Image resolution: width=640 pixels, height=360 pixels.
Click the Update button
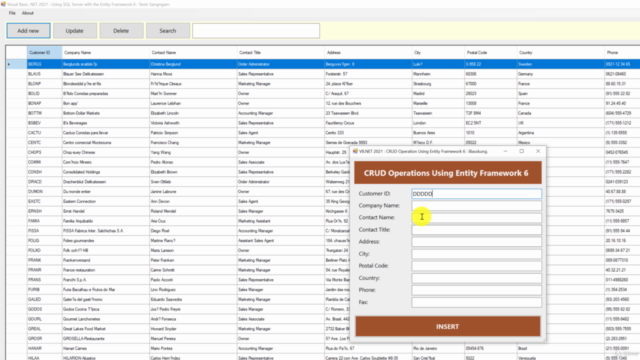click(75, 31)
